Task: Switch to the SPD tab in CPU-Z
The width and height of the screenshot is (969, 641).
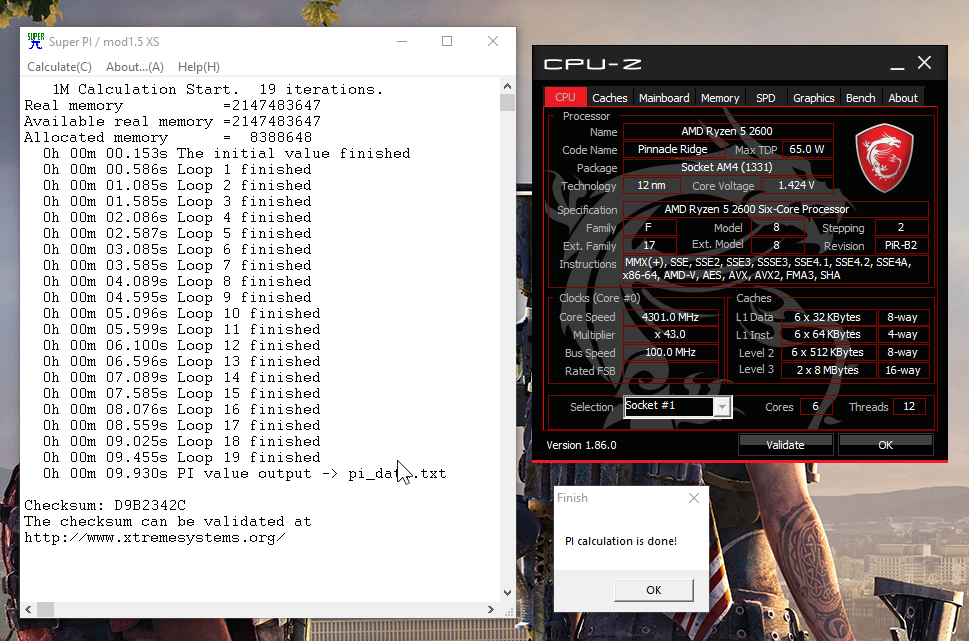Action: pos(765,98)
